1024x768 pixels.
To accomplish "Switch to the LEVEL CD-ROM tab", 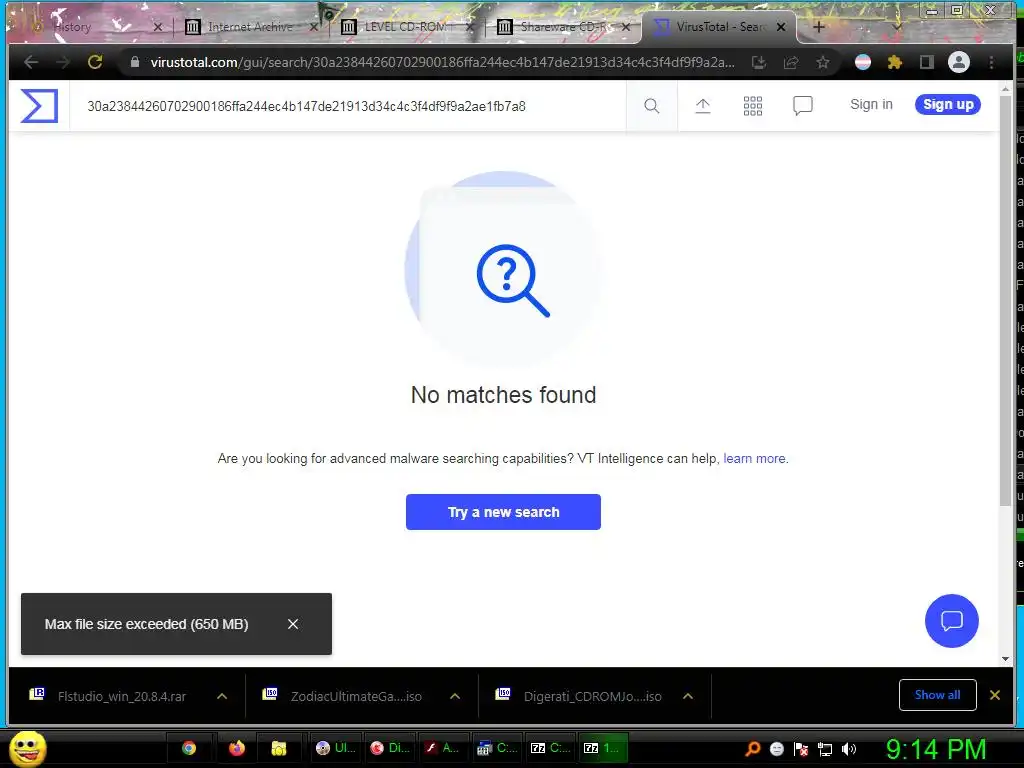I will pyautogui.click(x=404, y=27).
